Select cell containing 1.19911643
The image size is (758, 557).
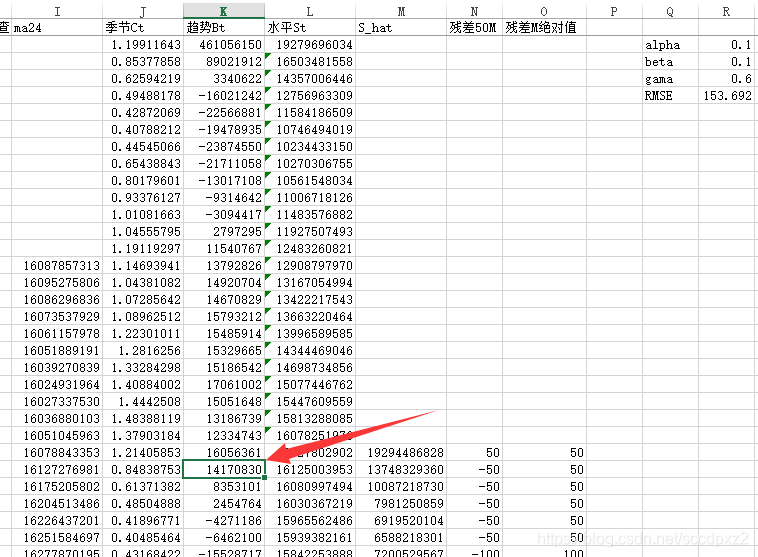click(143, 44)
